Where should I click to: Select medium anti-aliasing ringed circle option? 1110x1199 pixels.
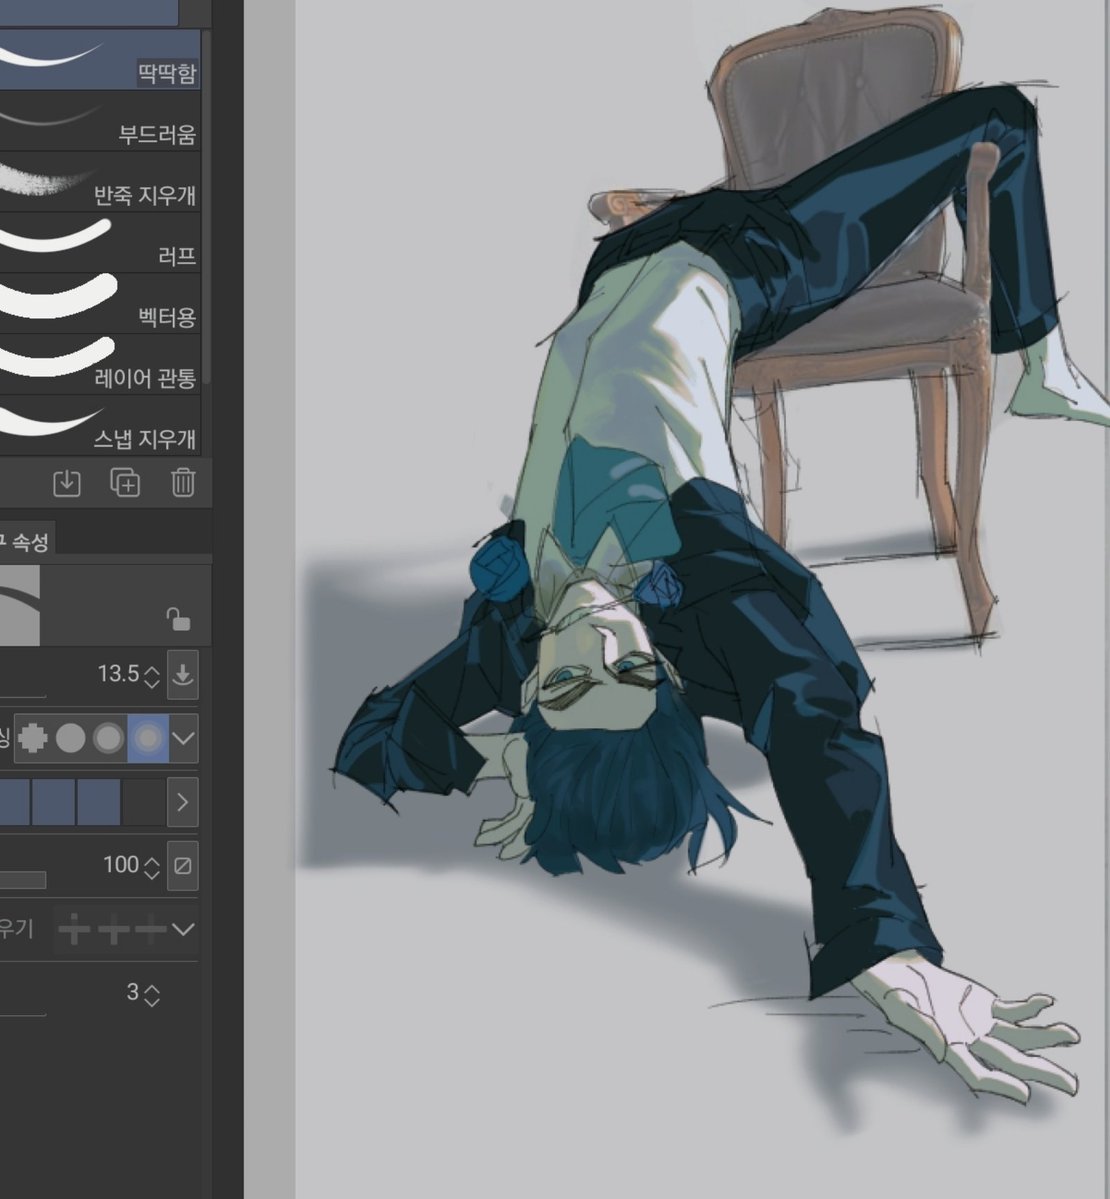108,739
